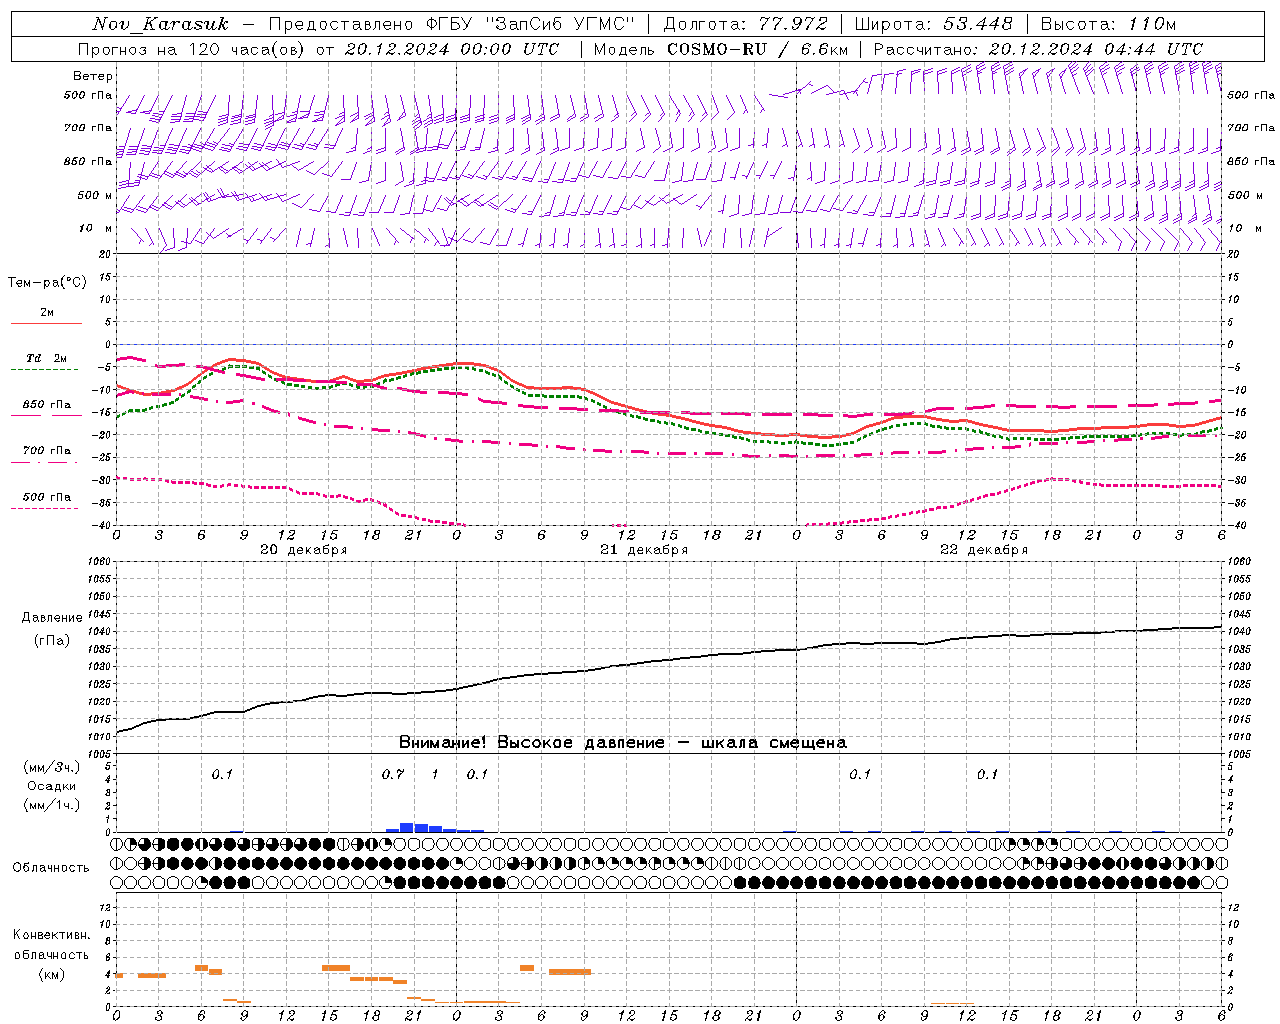Click the Долгота: 77.972 value

tap(745, 24)
